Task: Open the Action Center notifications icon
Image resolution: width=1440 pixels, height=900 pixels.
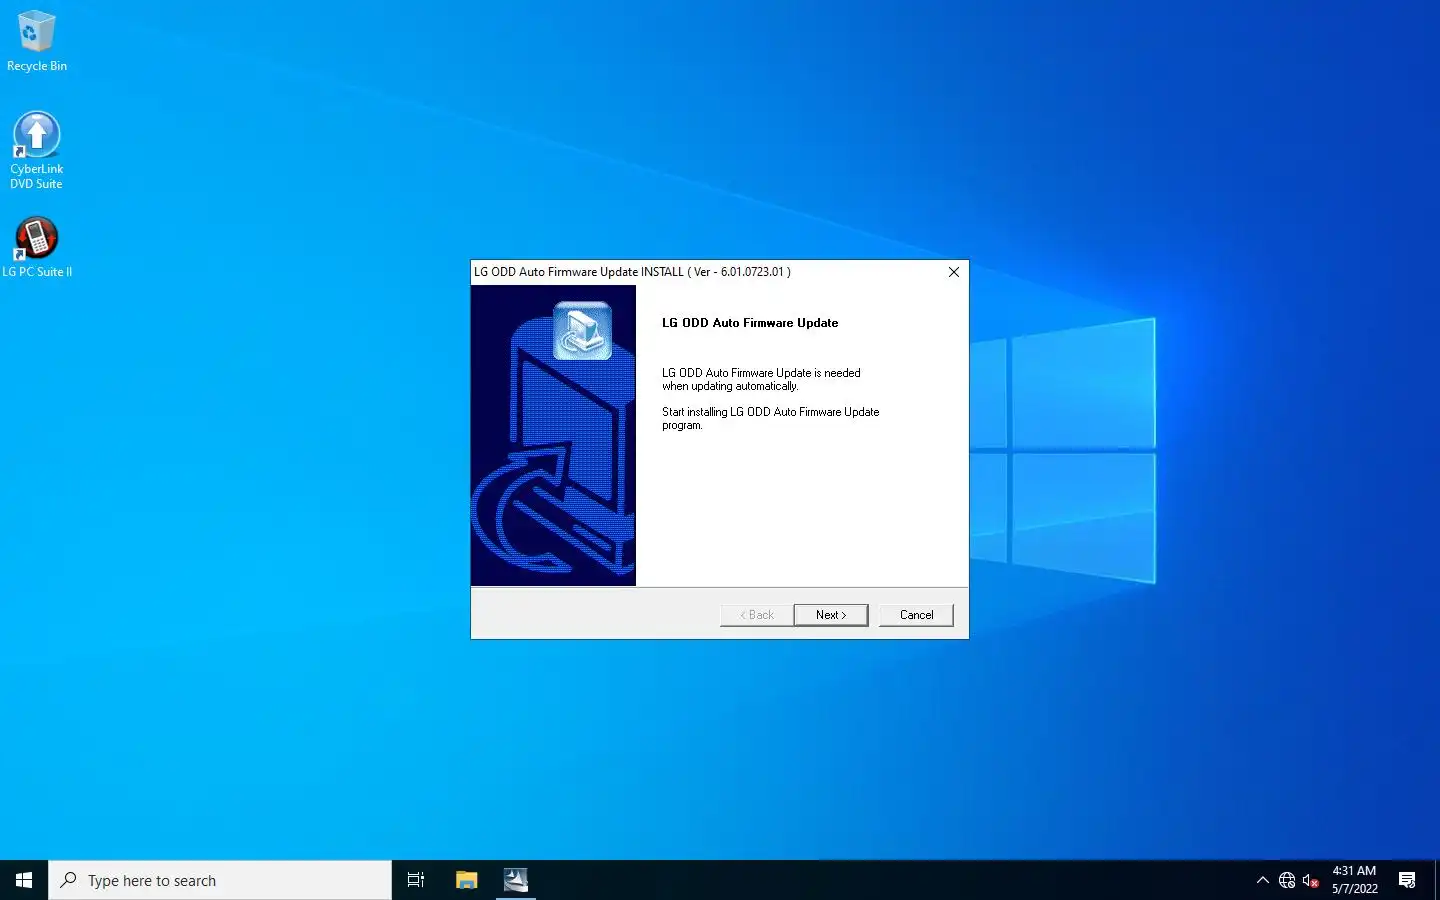Action: pos(1407,880)
